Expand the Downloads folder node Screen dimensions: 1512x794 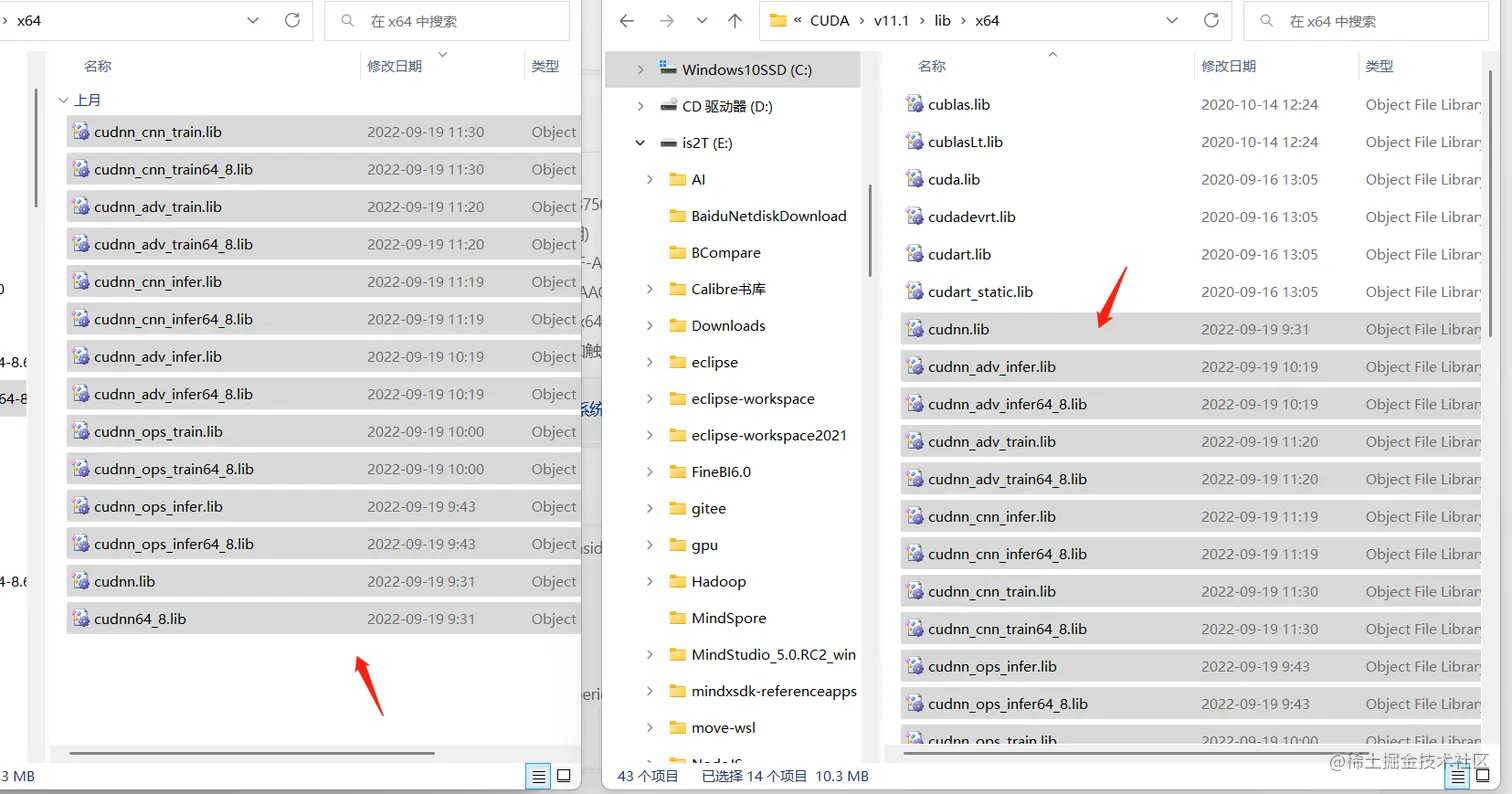(650, 326)
